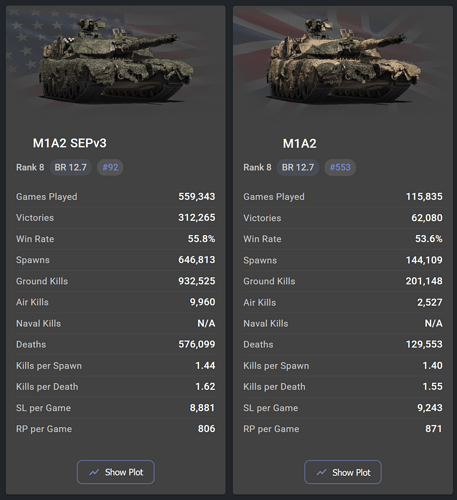Click the plot line icon on SEPv3 card
Image resolution: width=457 pixels, height=500 pixels.
click(x=94, y=472)
